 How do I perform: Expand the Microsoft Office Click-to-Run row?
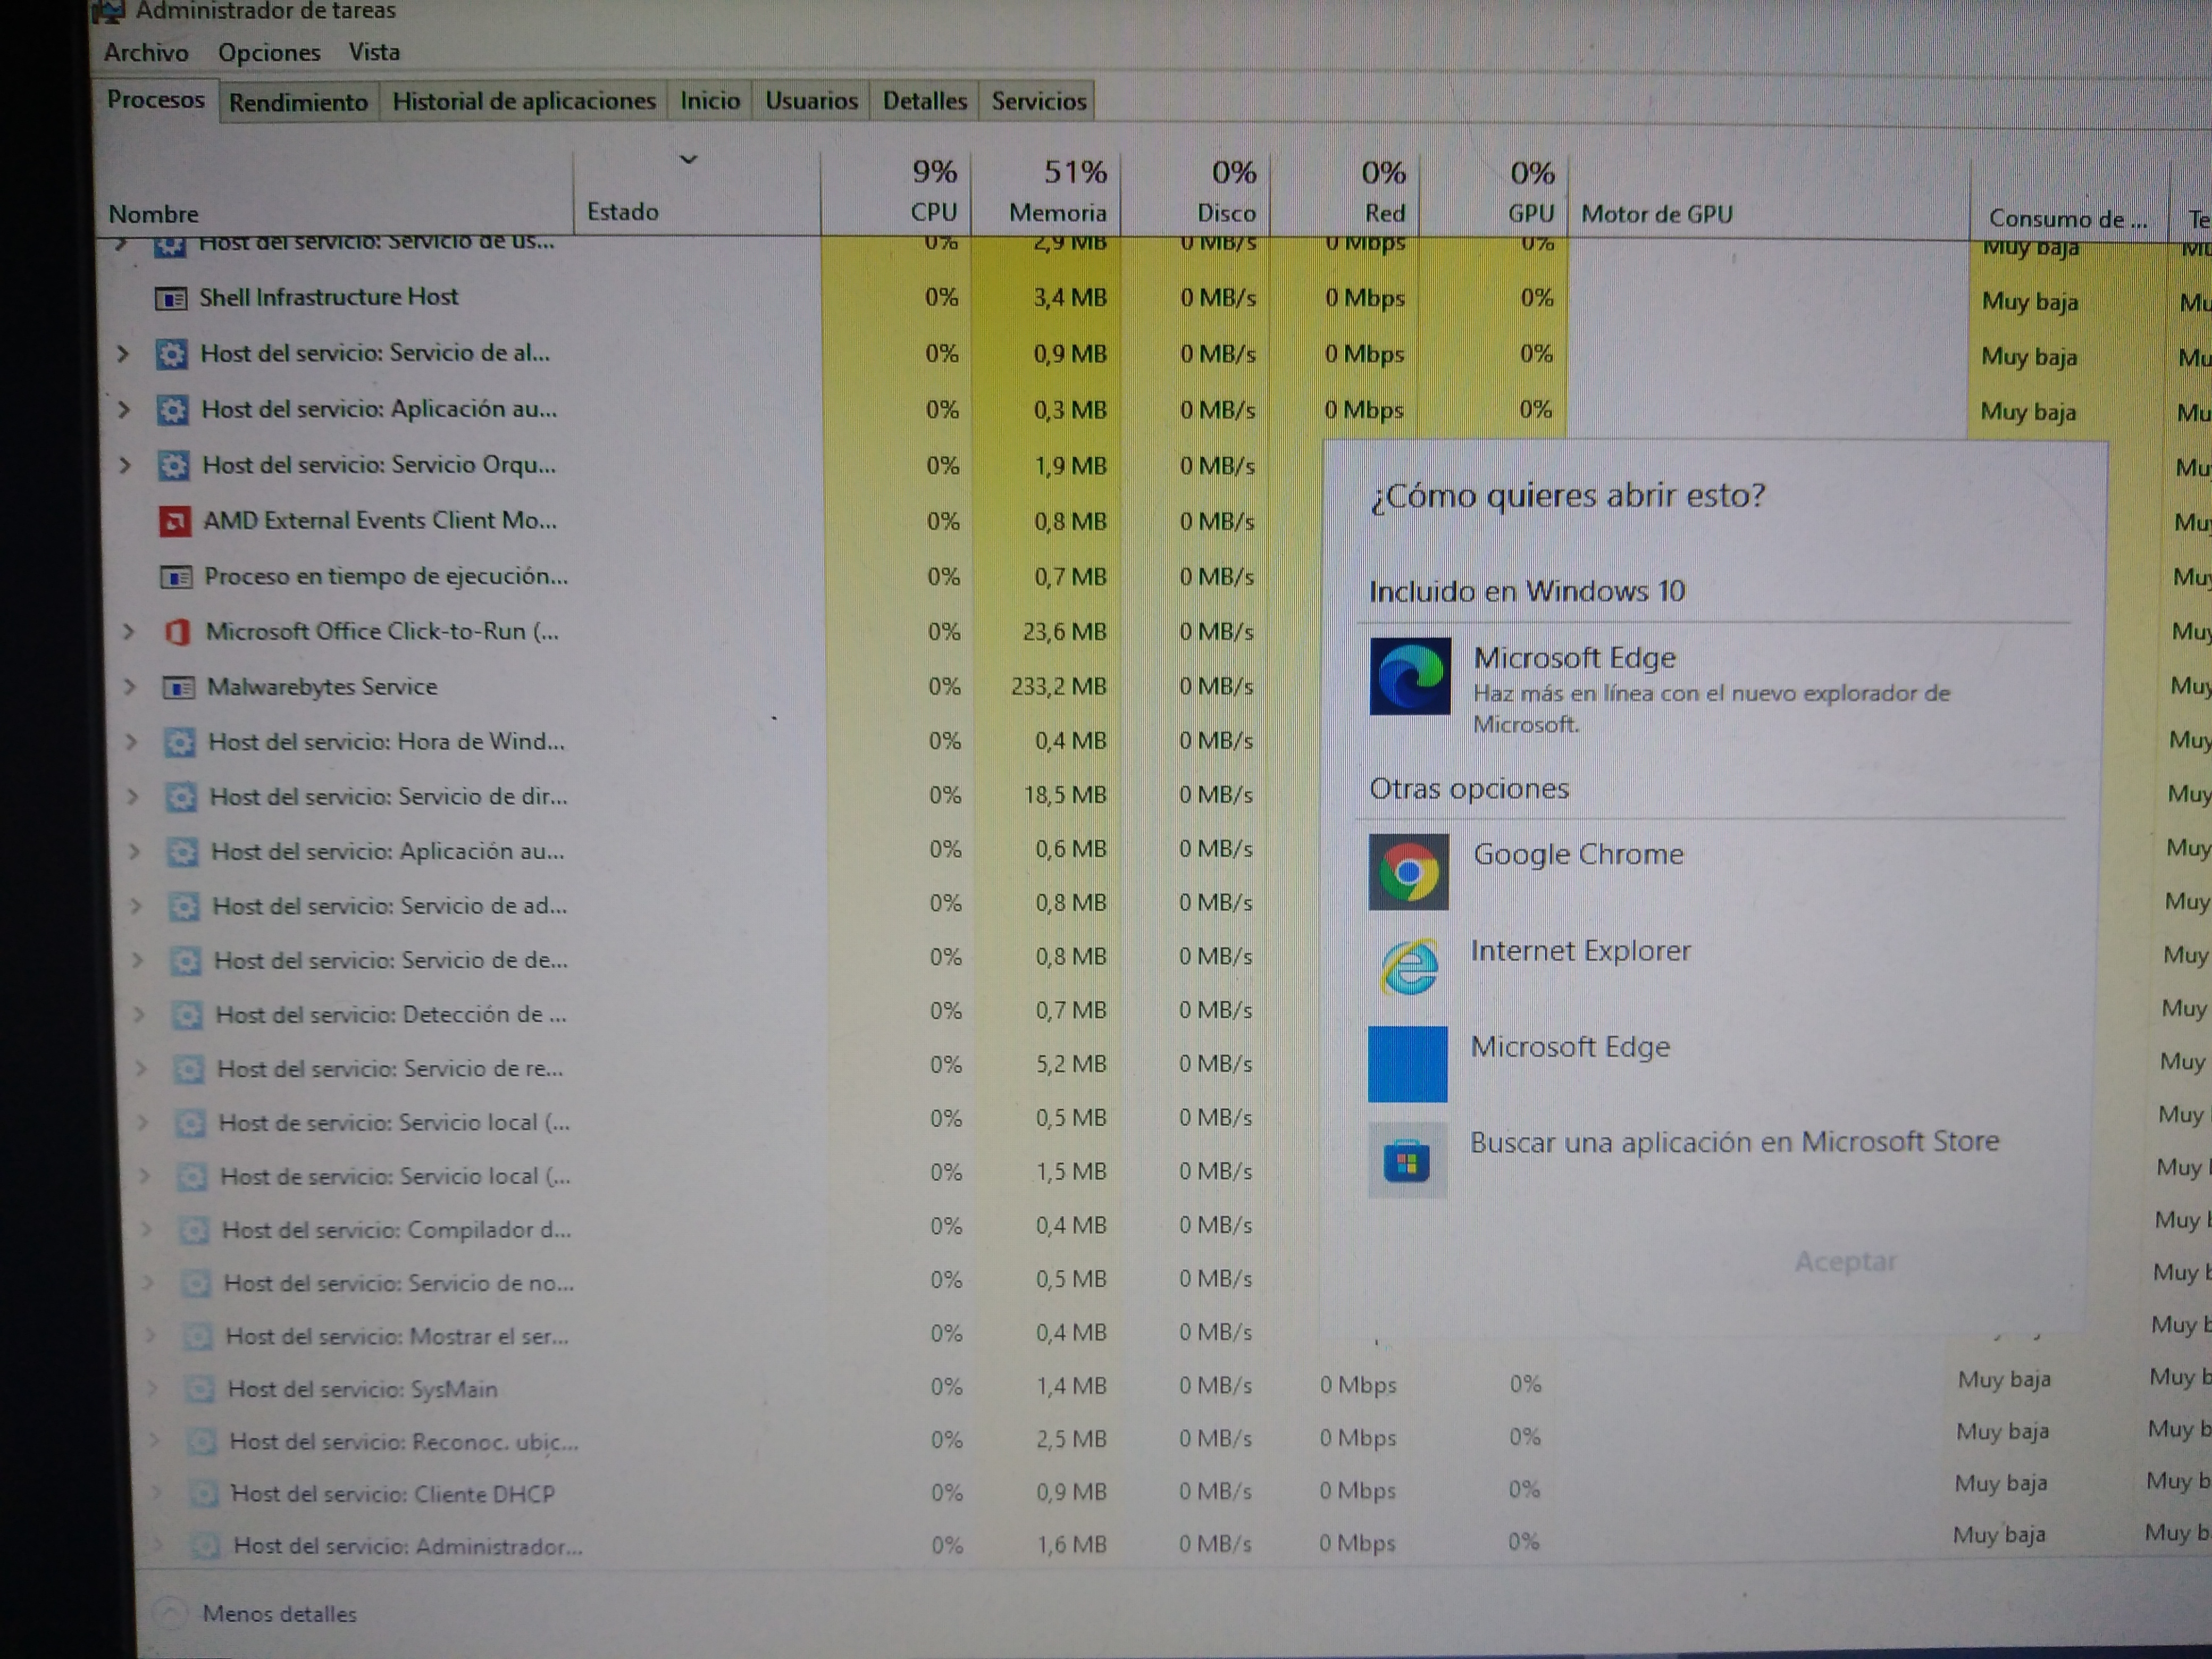click(x=128, y=631)
